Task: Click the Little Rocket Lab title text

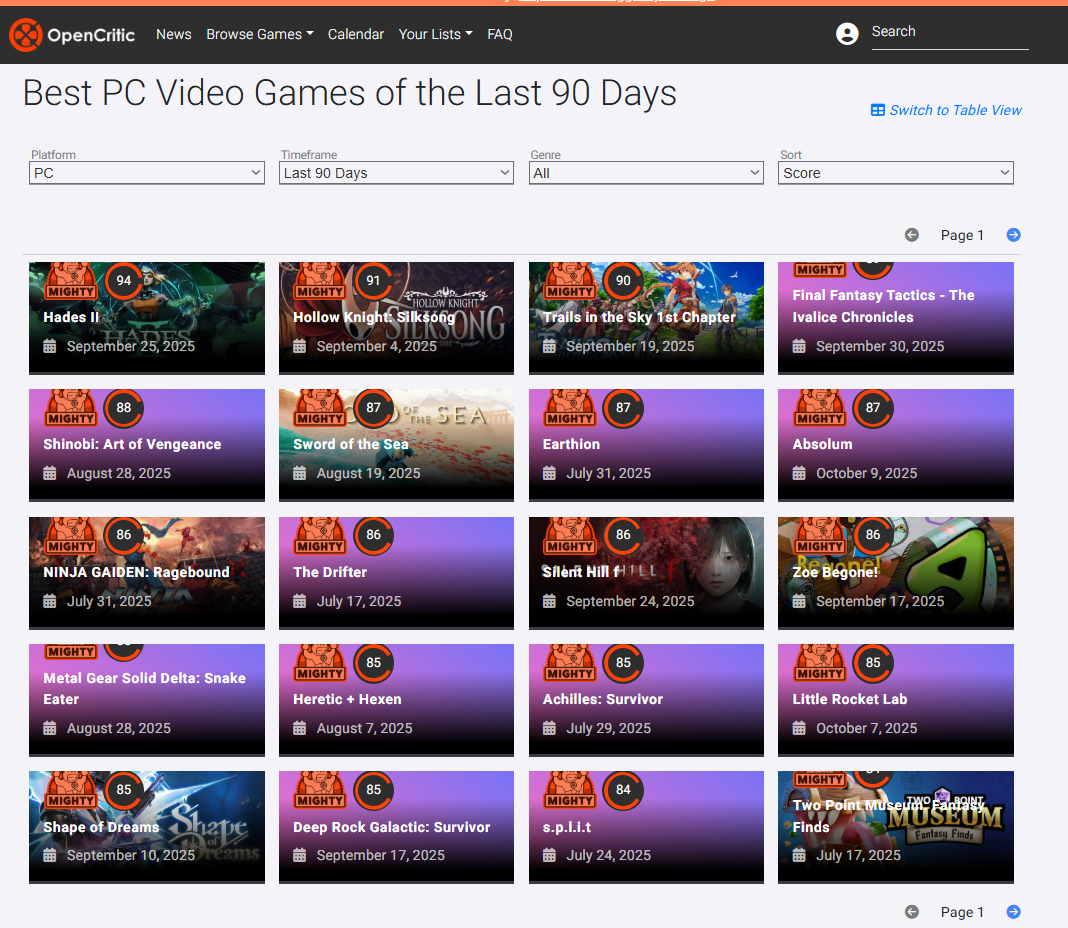Action: [x=849, y=699]
